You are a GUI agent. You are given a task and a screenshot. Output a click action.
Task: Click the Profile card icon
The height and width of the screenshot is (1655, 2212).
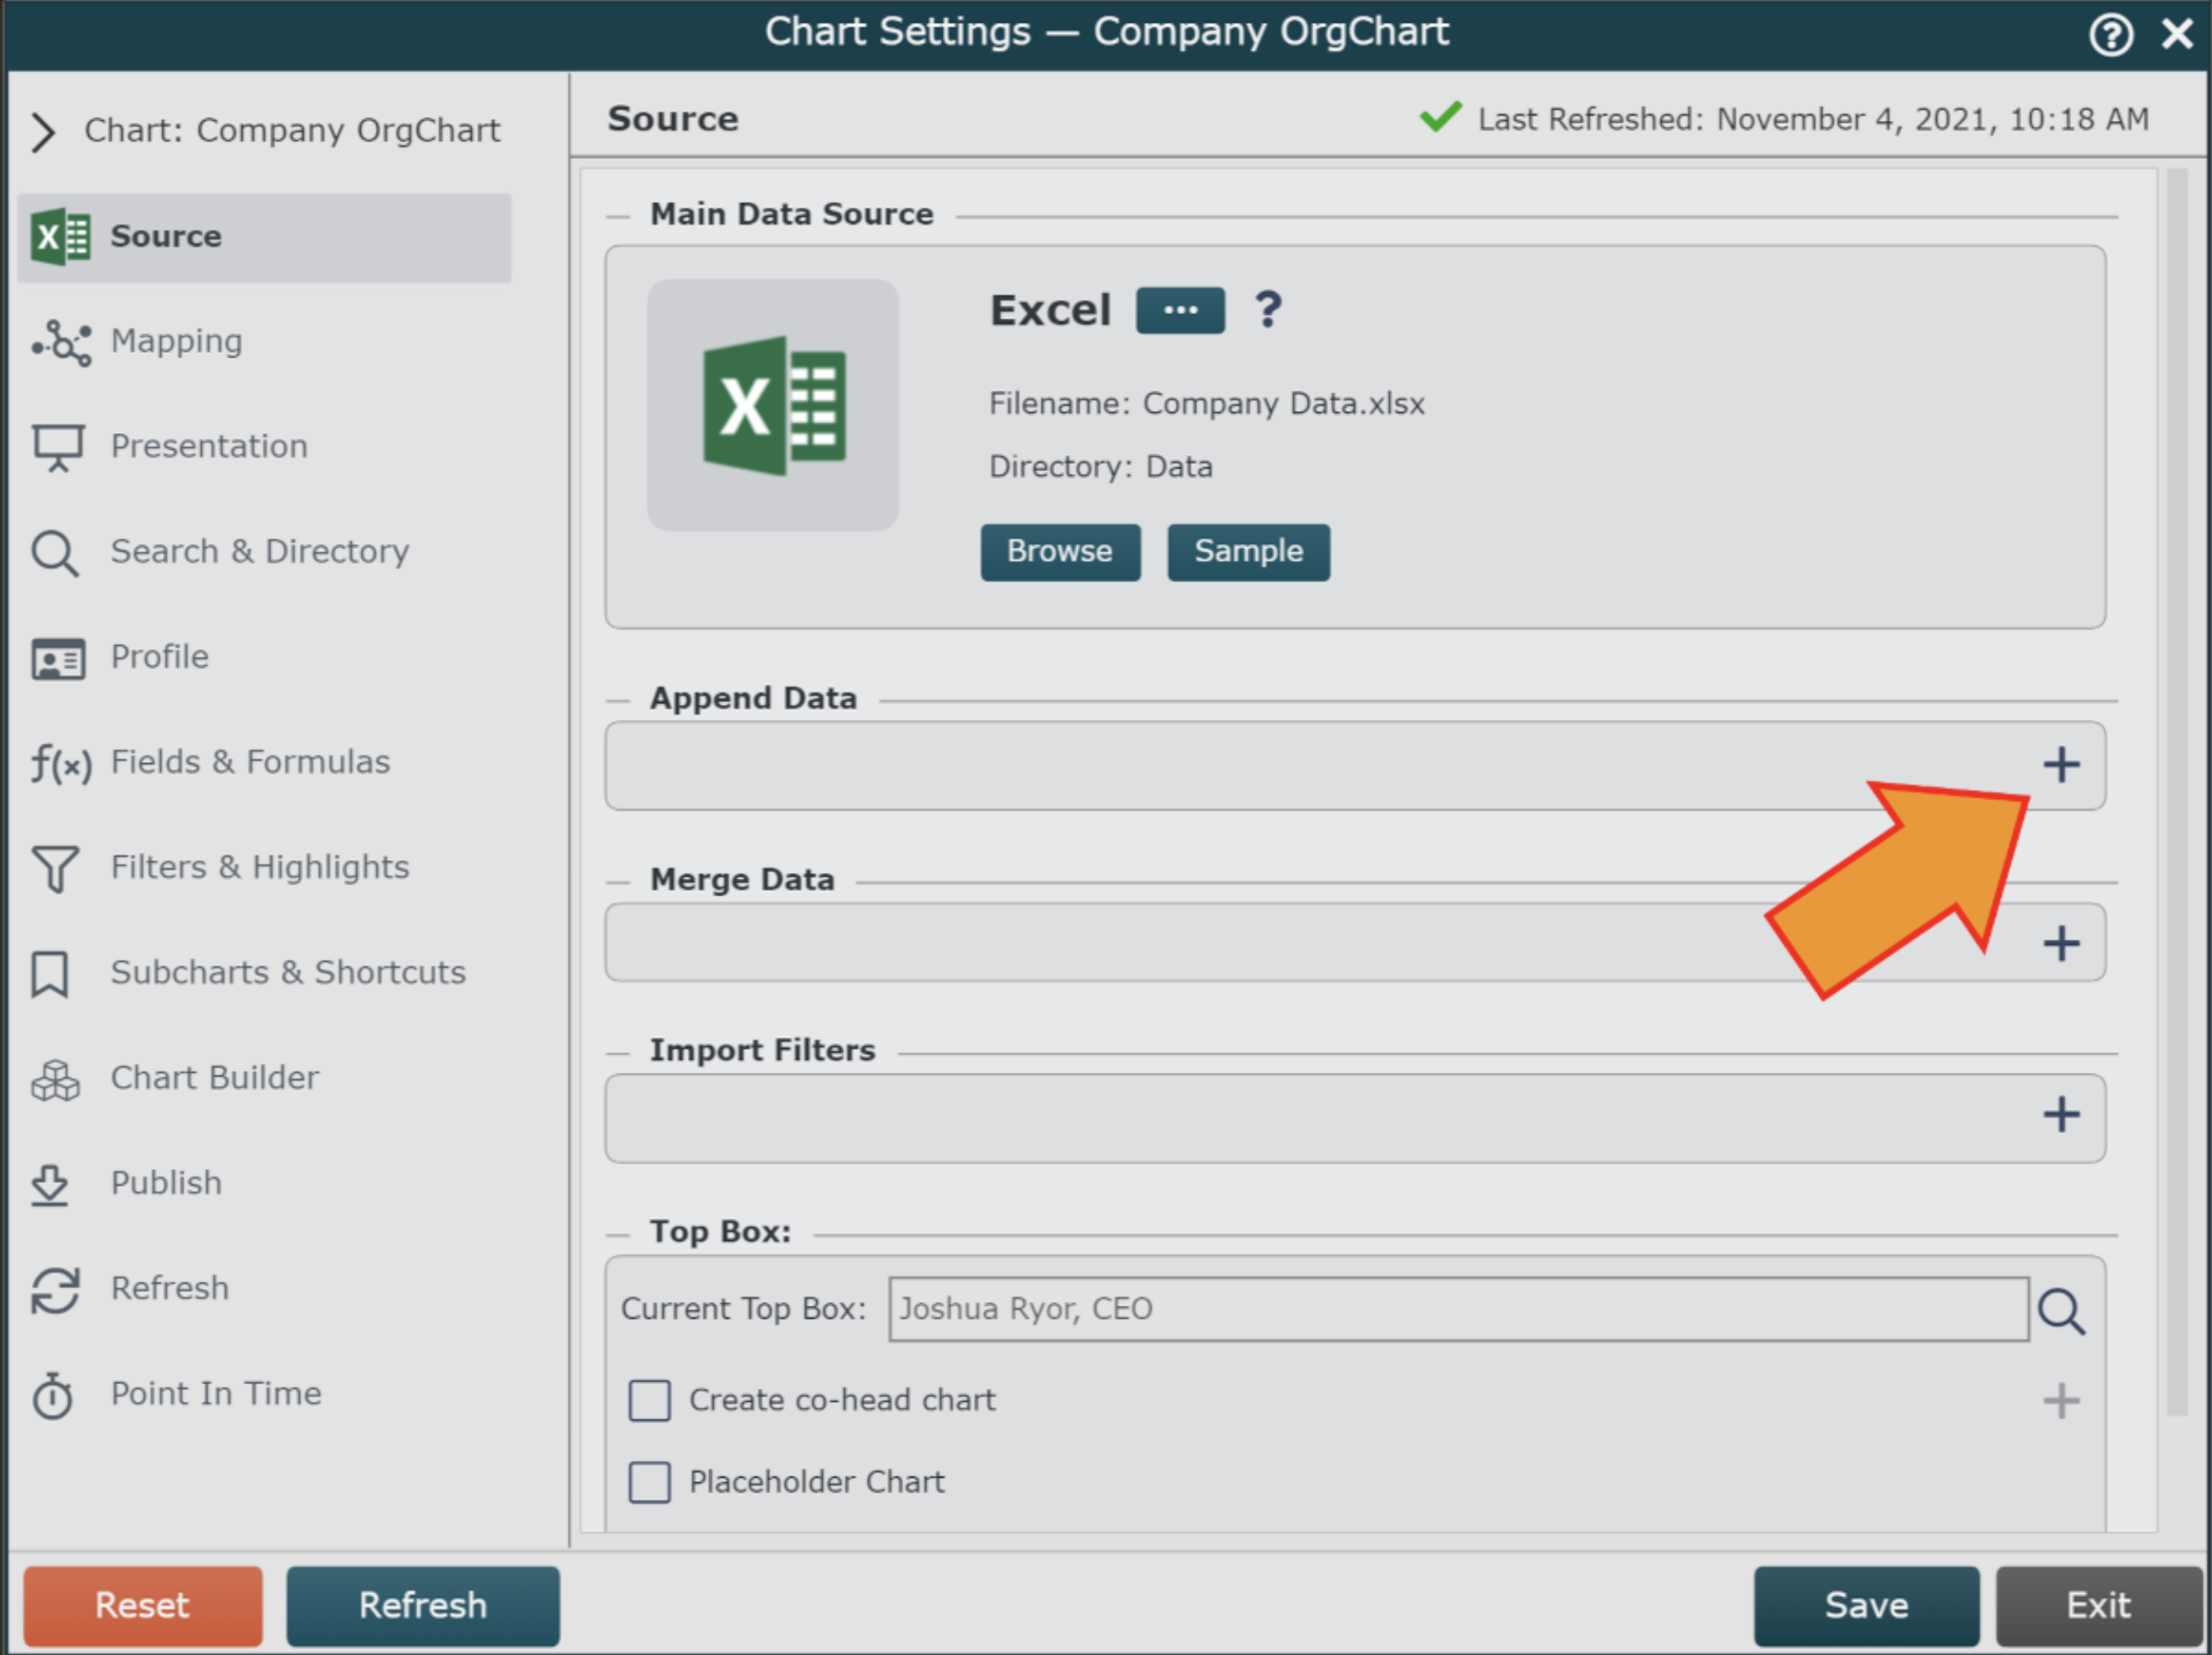(58, 659)
